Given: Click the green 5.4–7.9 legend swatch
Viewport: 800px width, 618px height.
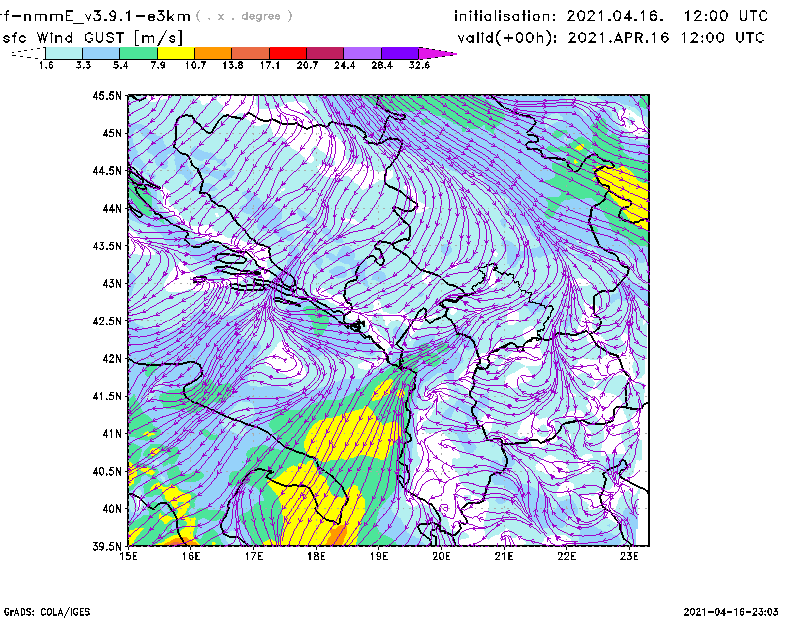Looking at the screenshot, I should coord(138,53).
